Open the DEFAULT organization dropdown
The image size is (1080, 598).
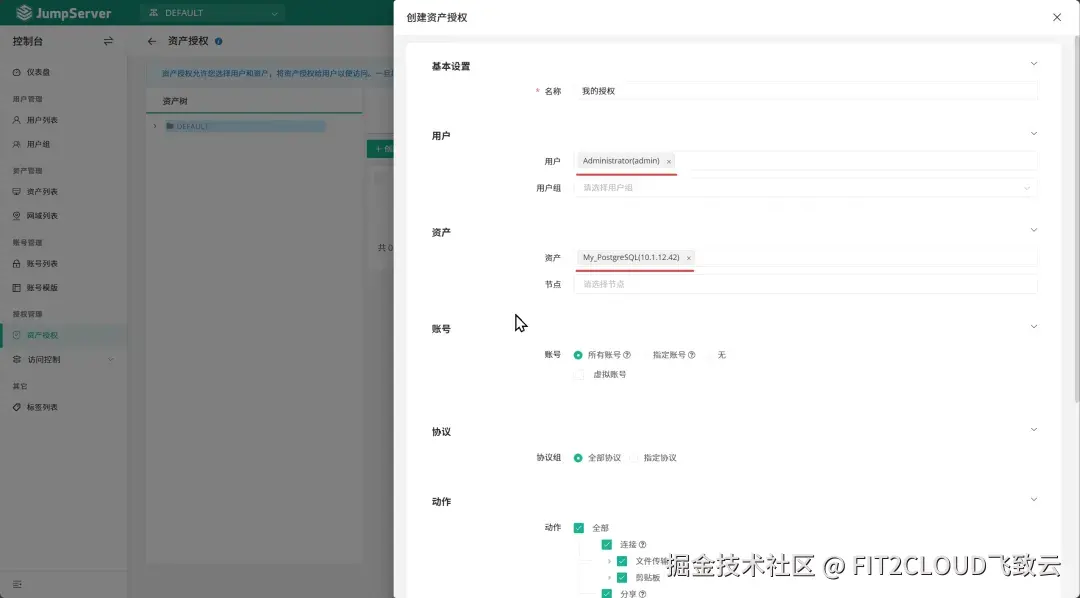(213, 13)
